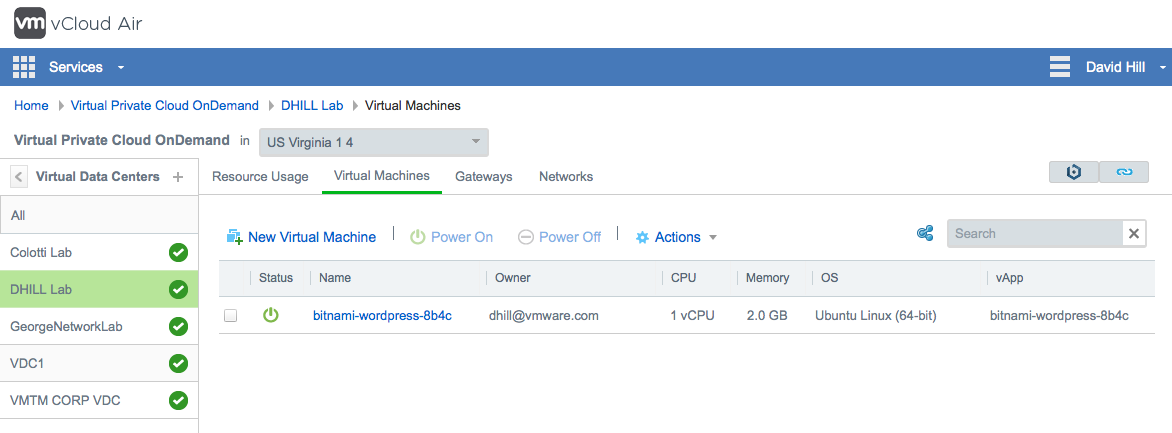Open the Actions dropdown menu
The height and width of the screenshot is (433, 1172).
point(676,237)
